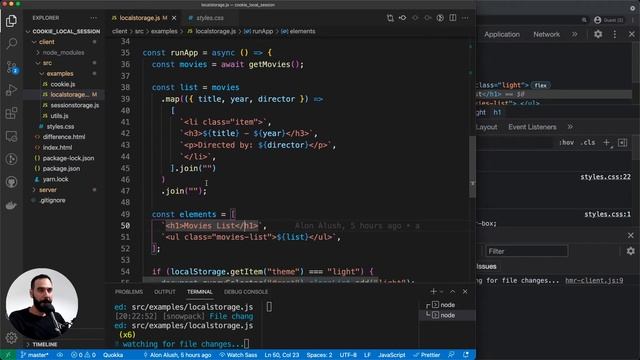
Task: Open DevTools settings gear
Action: (x=598, y=34)
